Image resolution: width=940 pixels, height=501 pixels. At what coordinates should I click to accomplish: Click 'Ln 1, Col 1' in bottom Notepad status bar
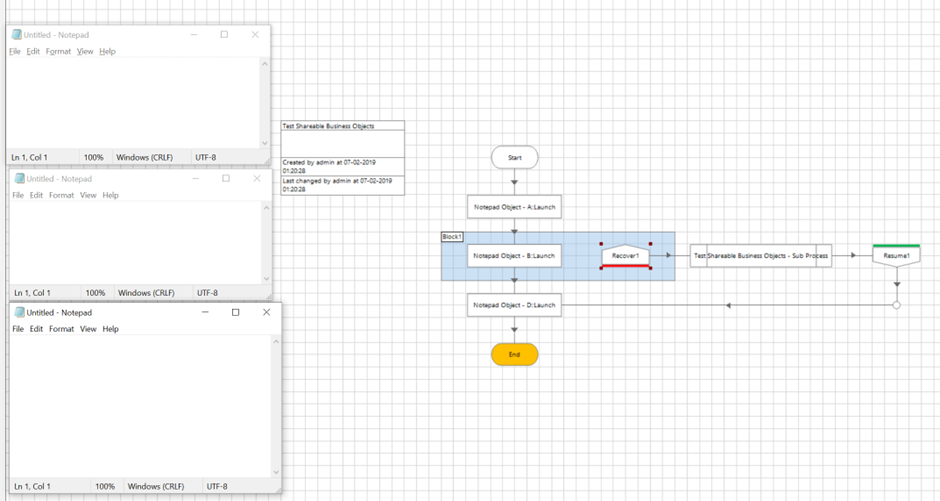[32, 487]
